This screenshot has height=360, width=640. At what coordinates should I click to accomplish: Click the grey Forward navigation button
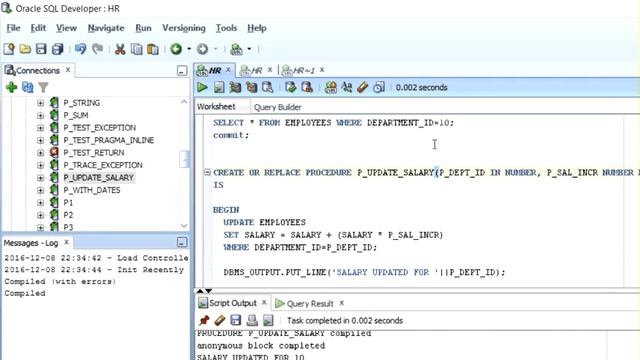[x=202, y=49]
